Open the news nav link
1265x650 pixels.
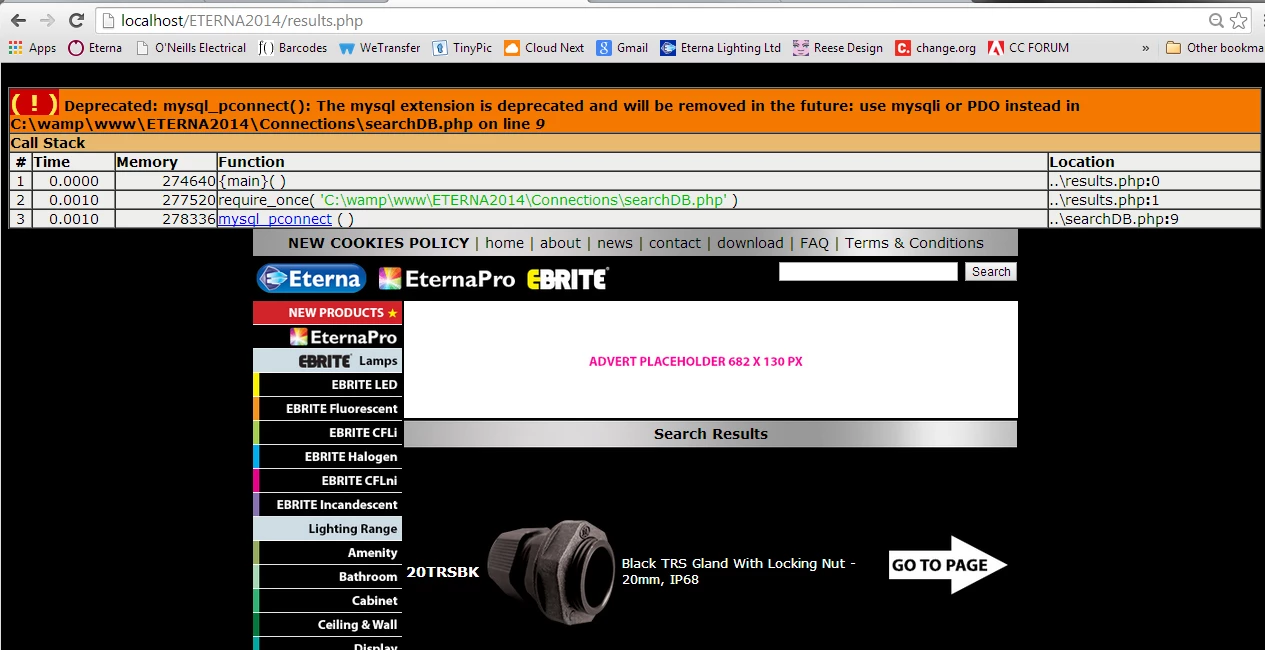(615, 243)
